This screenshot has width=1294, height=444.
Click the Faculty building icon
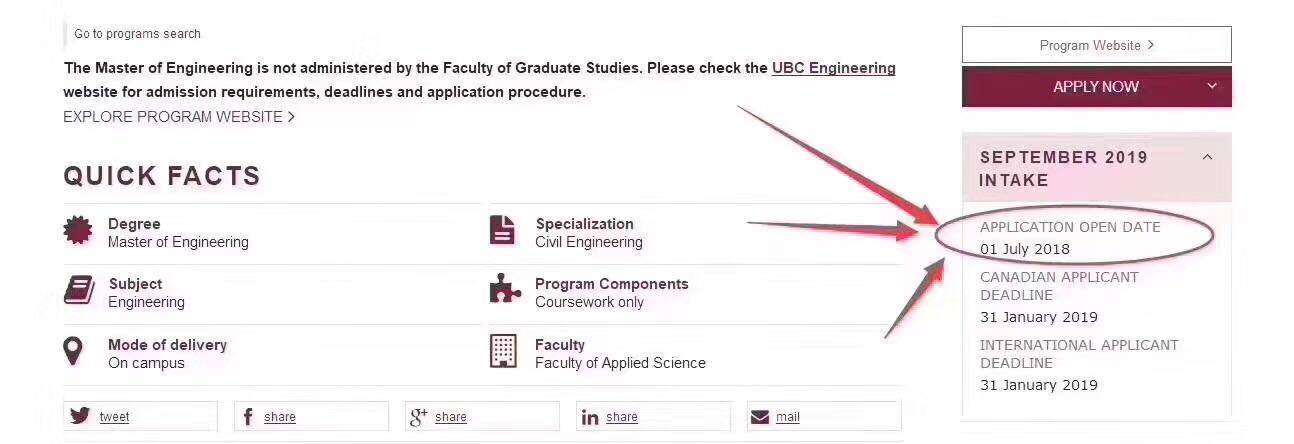503,351
